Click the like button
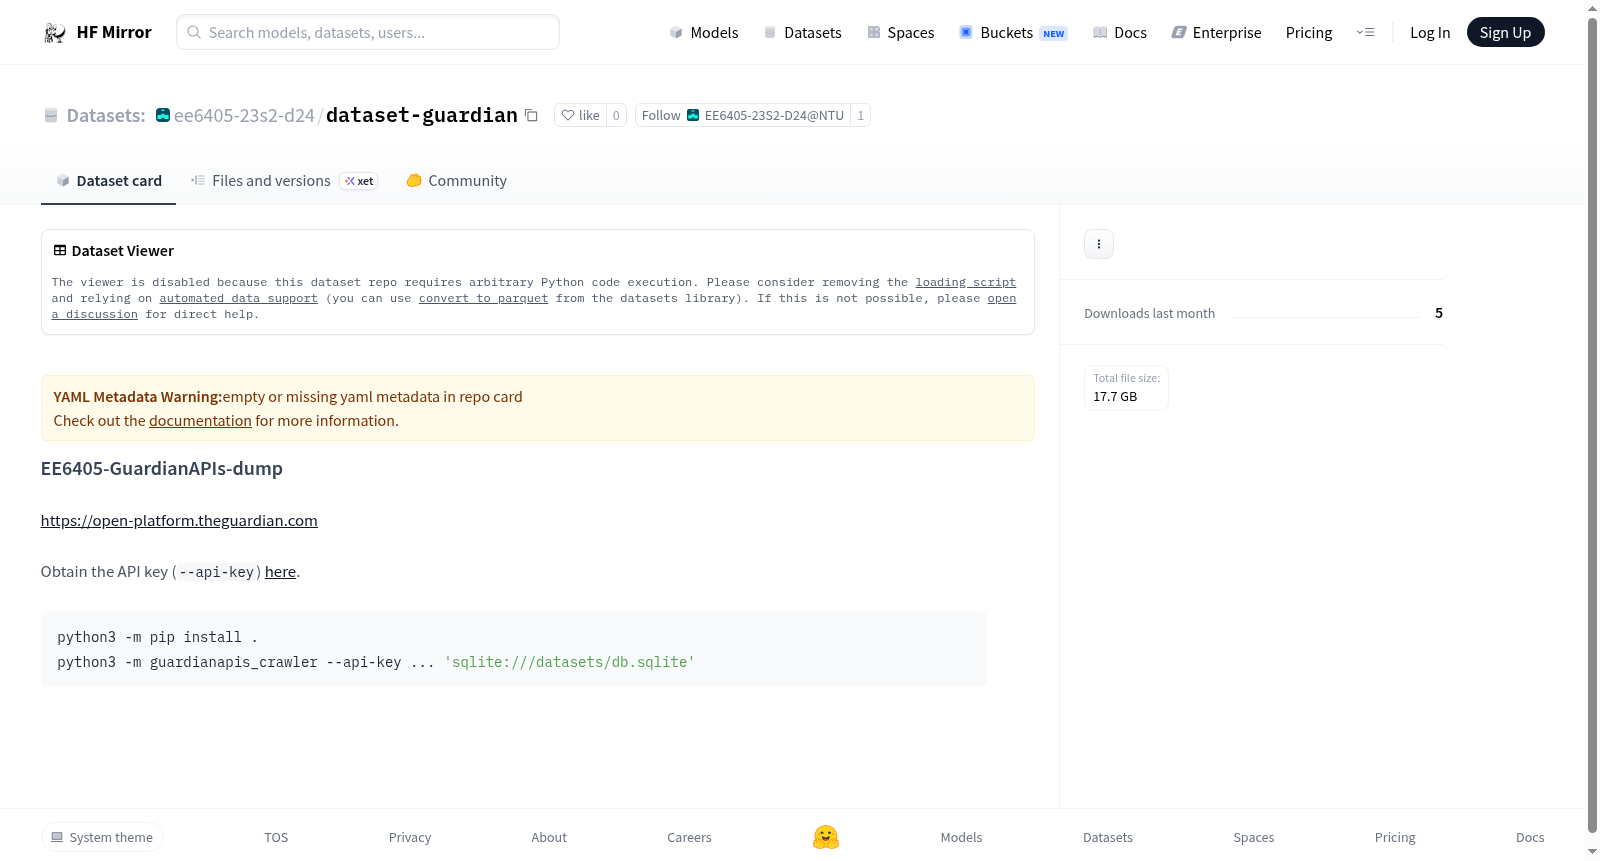This screenshot has height=861, width=1600. [x=580, y=115]
